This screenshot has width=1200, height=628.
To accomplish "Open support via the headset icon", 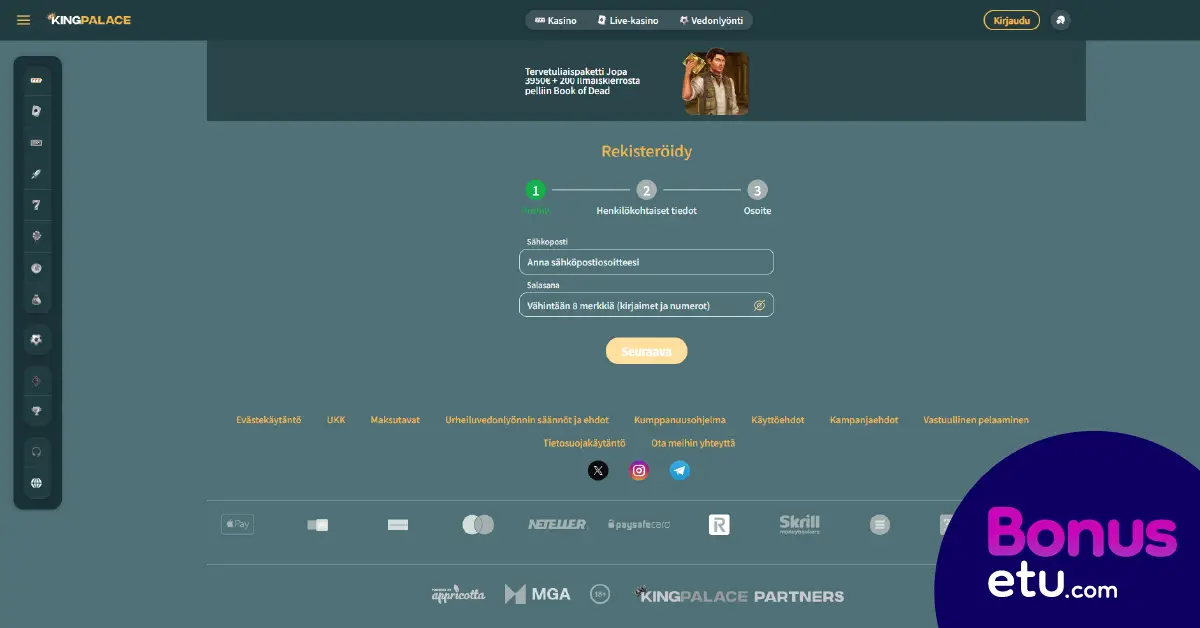I will pos(37,451).
